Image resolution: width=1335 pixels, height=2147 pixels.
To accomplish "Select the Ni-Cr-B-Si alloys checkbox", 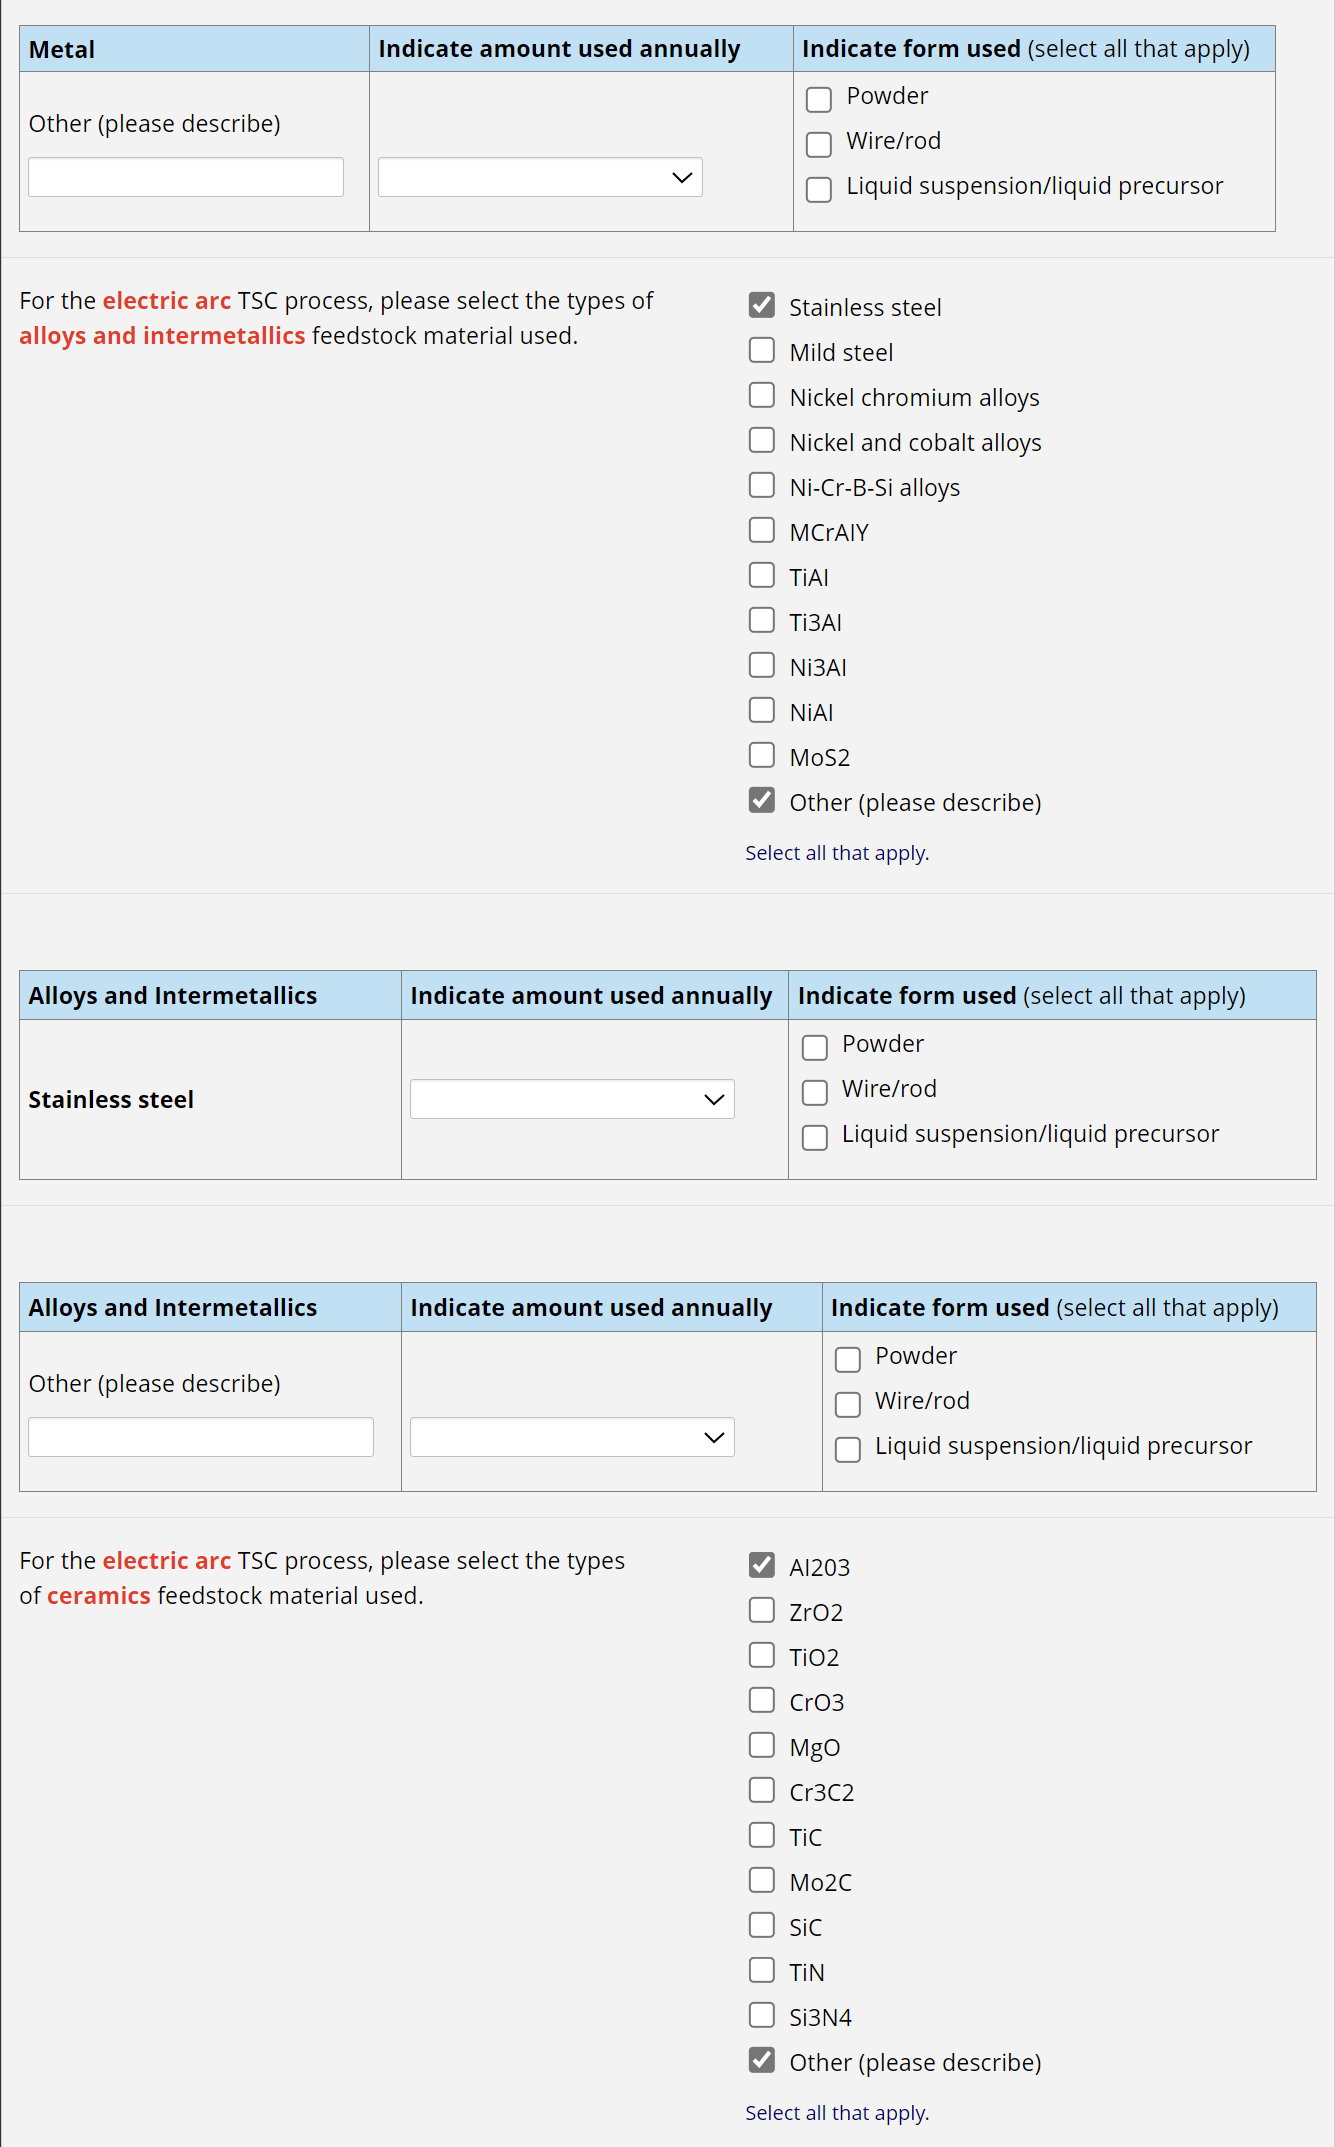I will [x=762, y=486].
